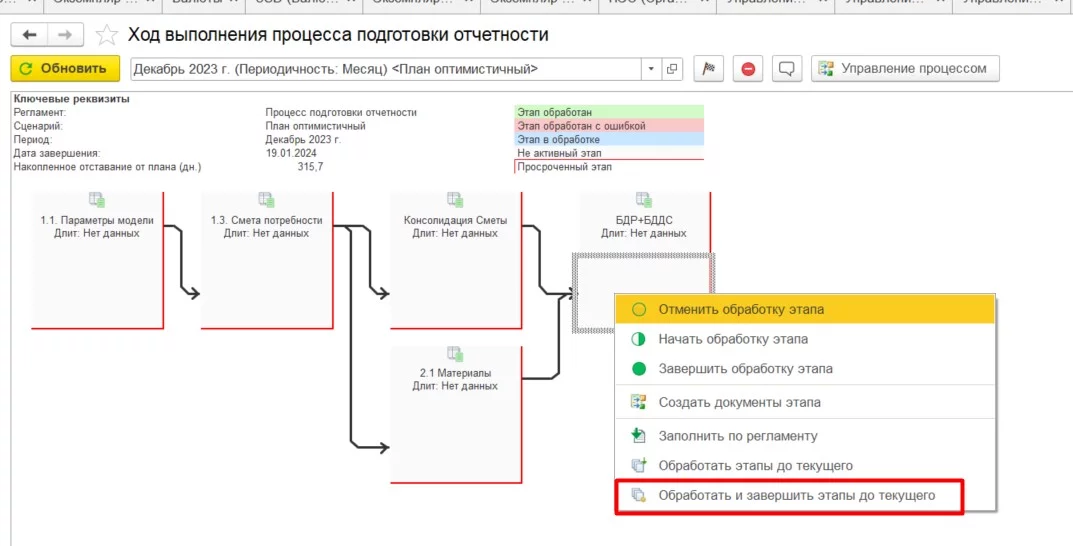Viewport: 1073px width, 546px height.
Task: Click the icon beside Создать документы этапа
Action: pyautogui.click(x=638, y=402)
